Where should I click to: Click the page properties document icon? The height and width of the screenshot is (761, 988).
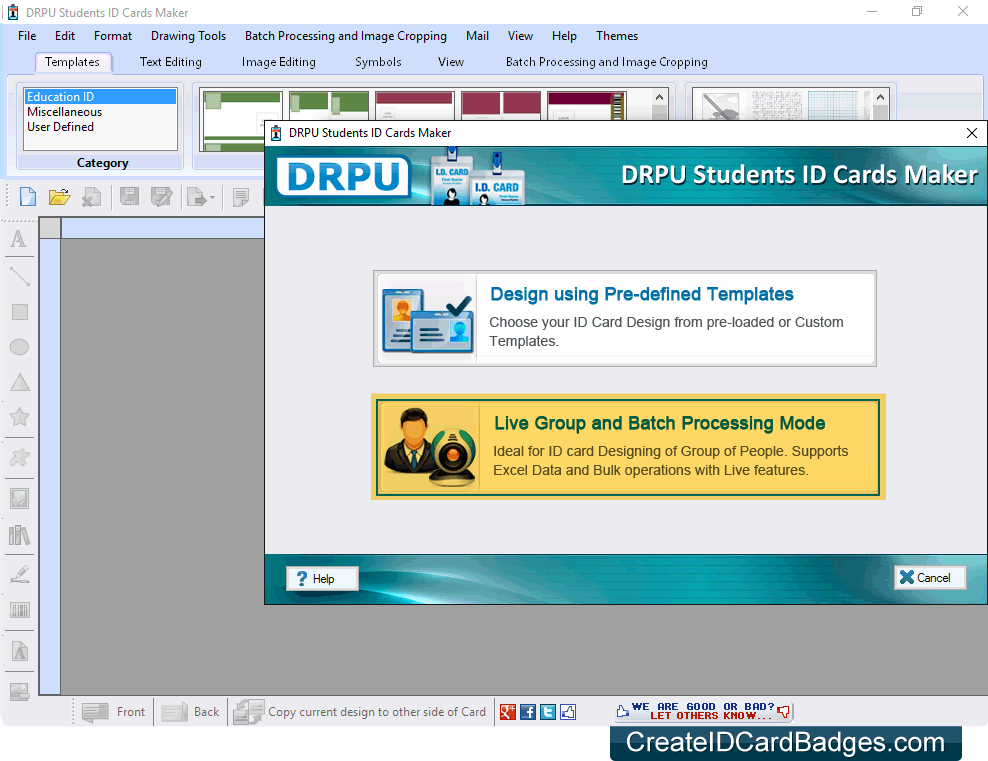241,197
